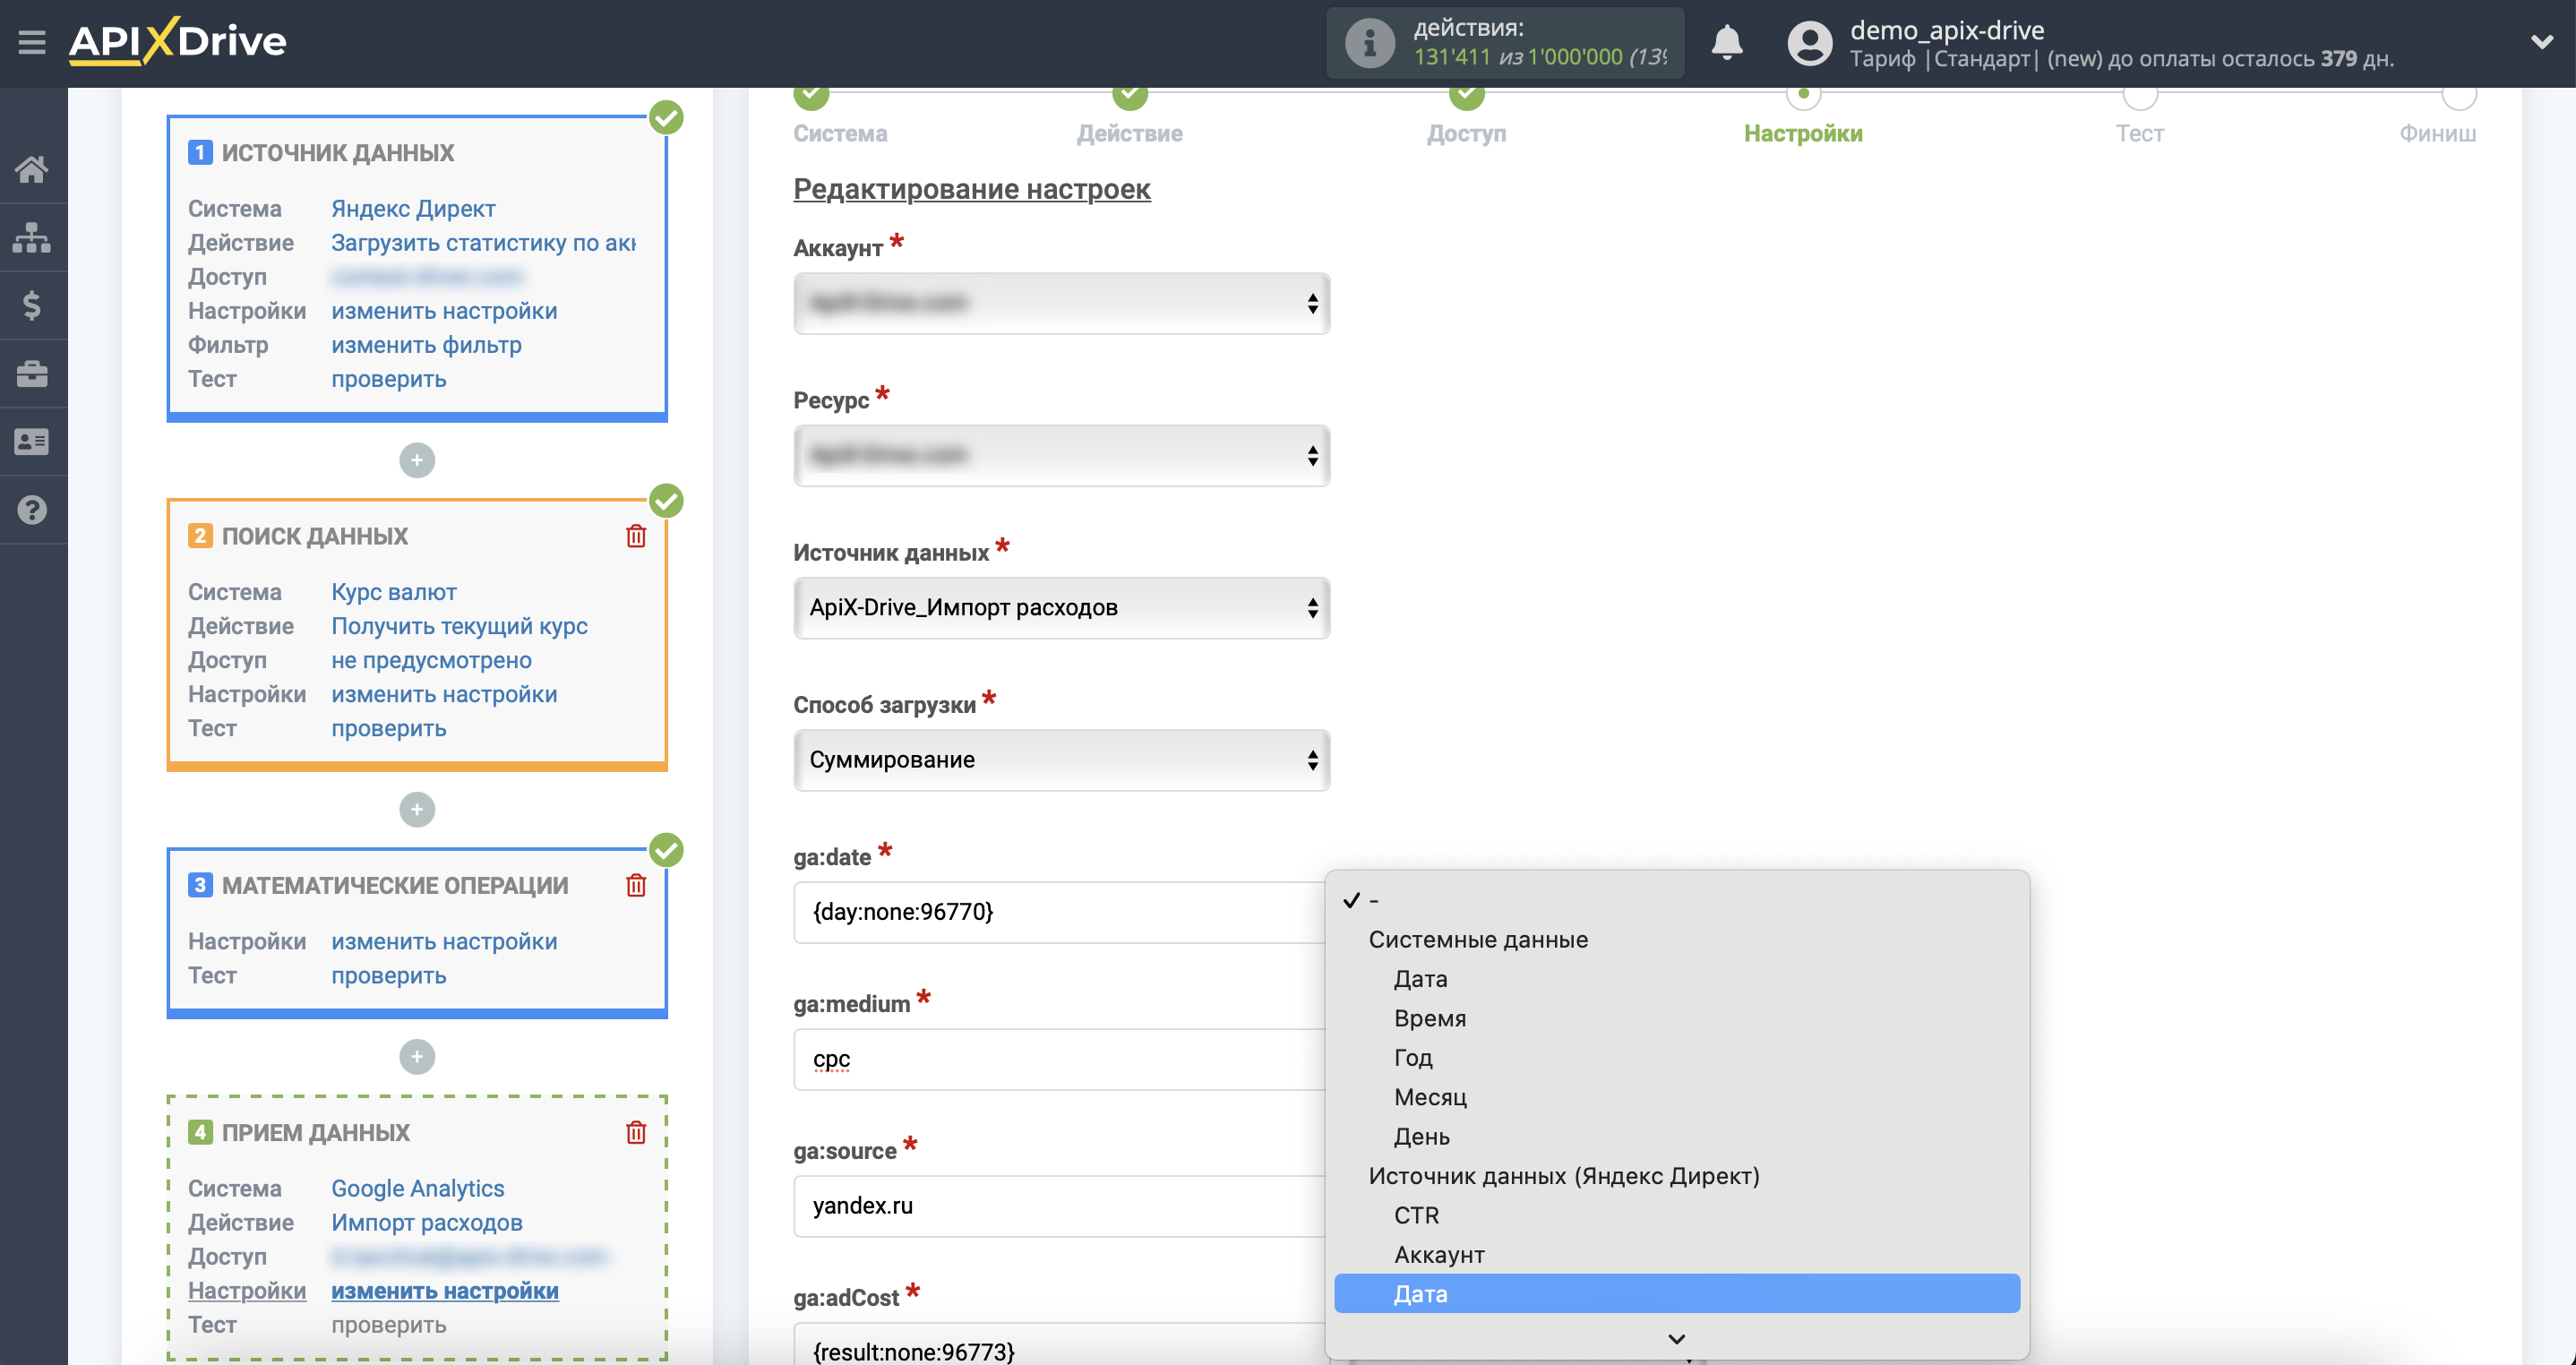
Task: Click изменить настройки in Математические операции
Action: pyautogui.click(x=444, y=941)
